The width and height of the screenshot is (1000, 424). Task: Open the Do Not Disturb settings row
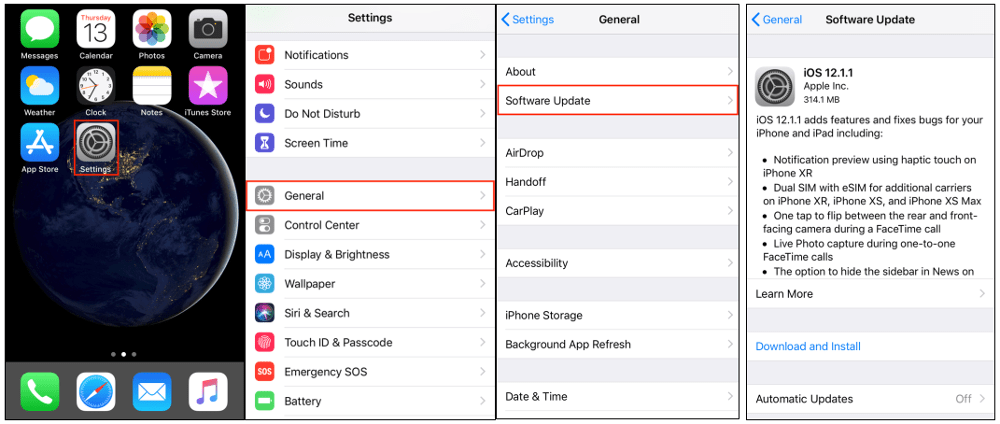coord(371,114)
